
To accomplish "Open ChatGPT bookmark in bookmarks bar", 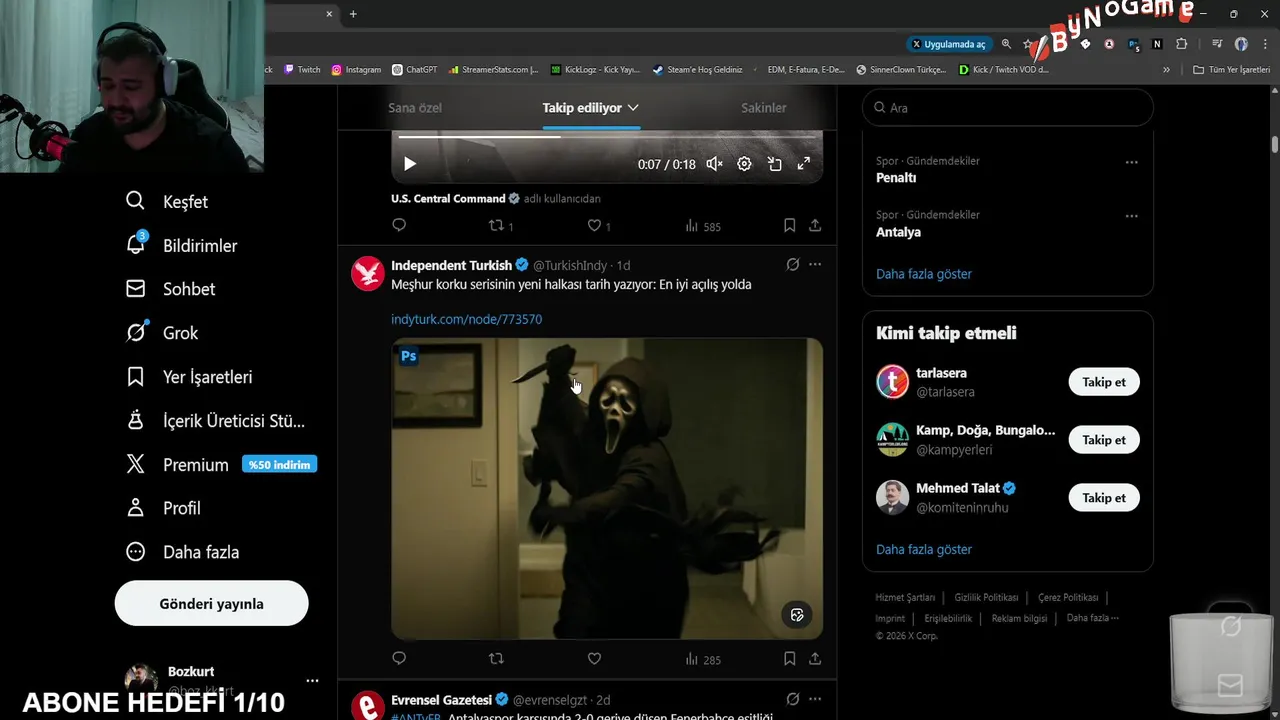I will click(x=415, y=70).
